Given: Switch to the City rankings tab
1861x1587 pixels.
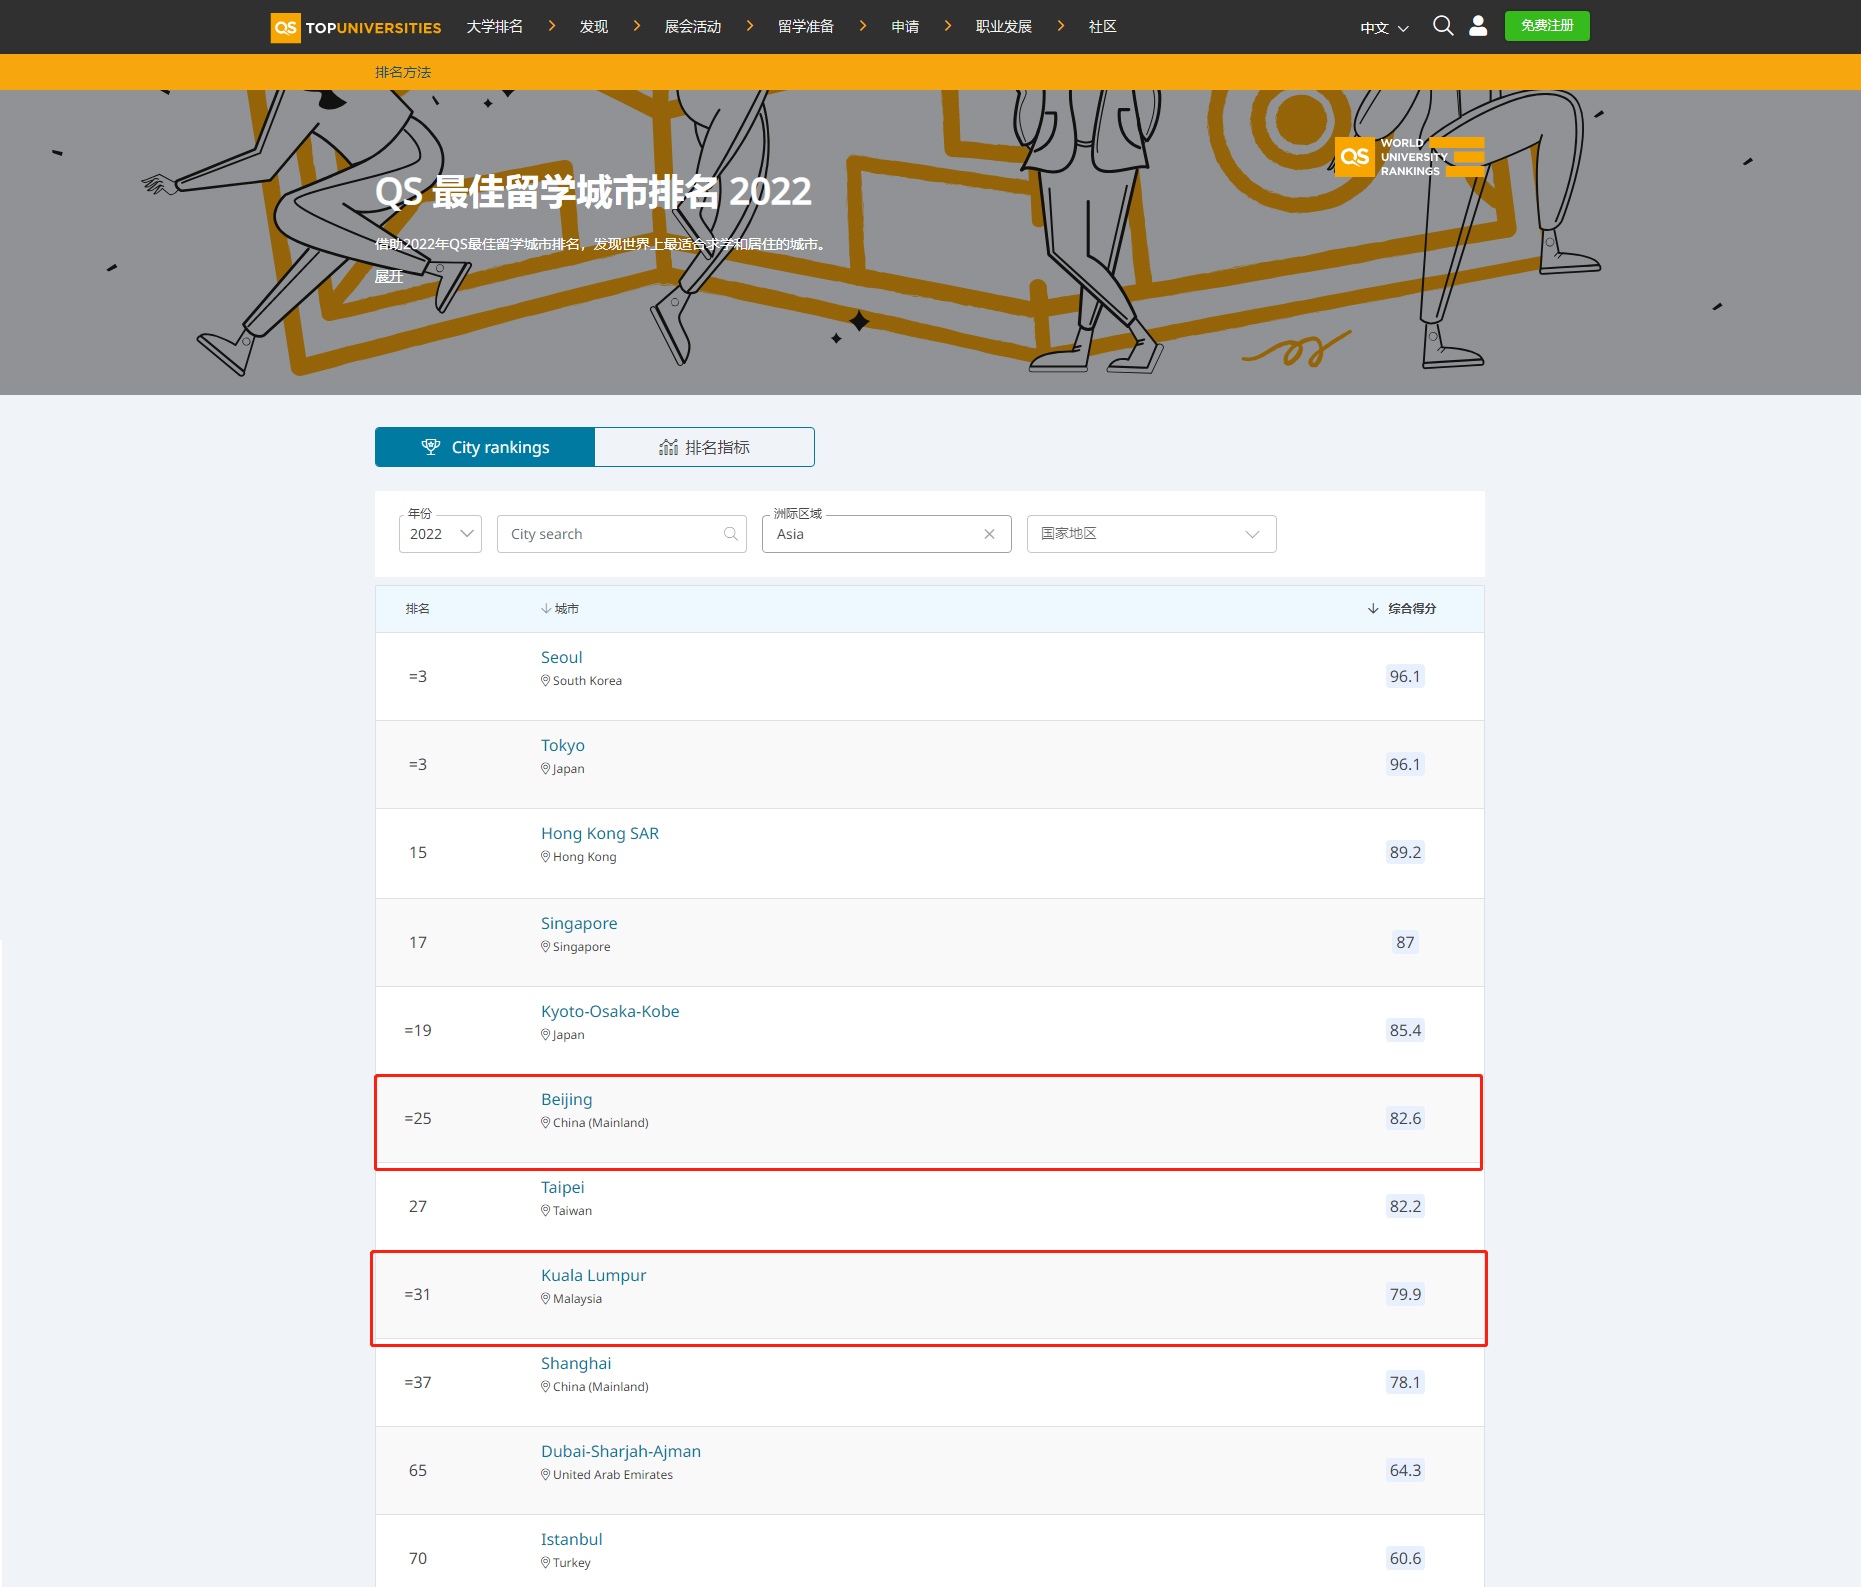Looking at the screenshot, I should pyautogui.click(x=485, y=447).
